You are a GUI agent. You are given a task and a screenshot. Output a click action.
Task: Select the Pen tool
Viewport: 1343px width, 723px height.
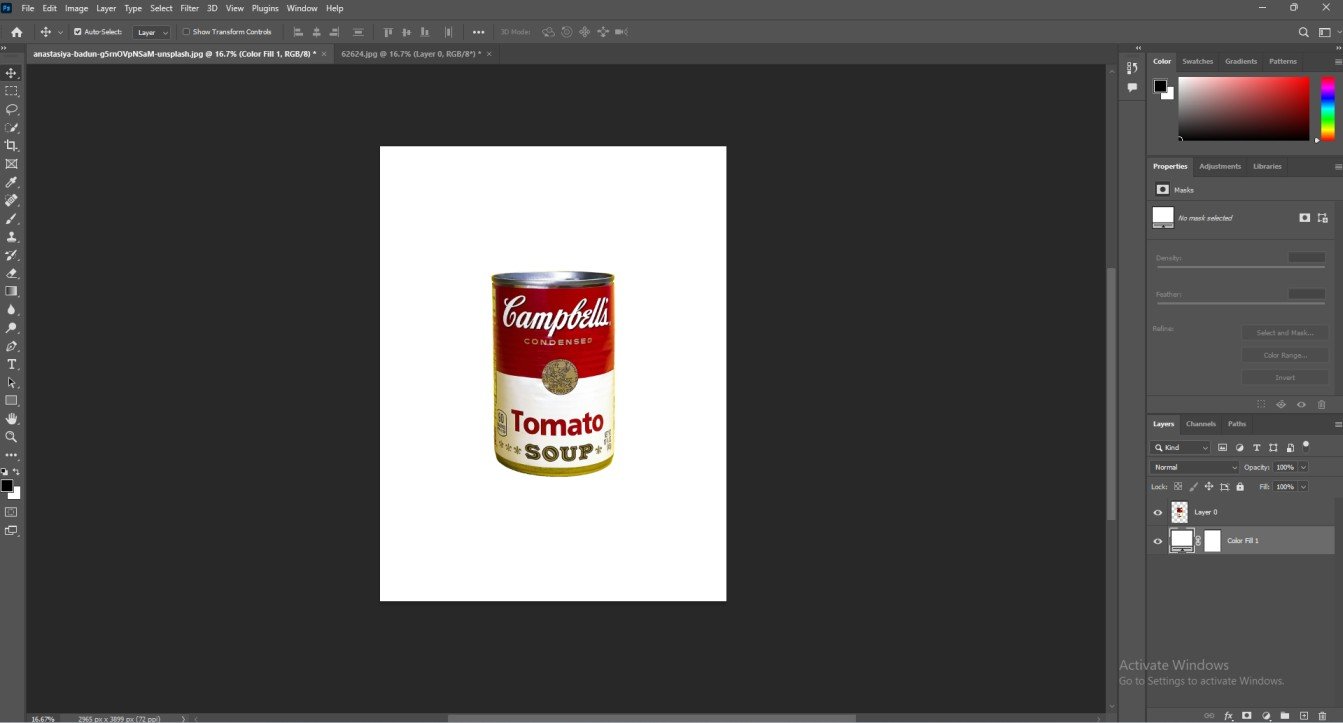click(x=12, y=346)
